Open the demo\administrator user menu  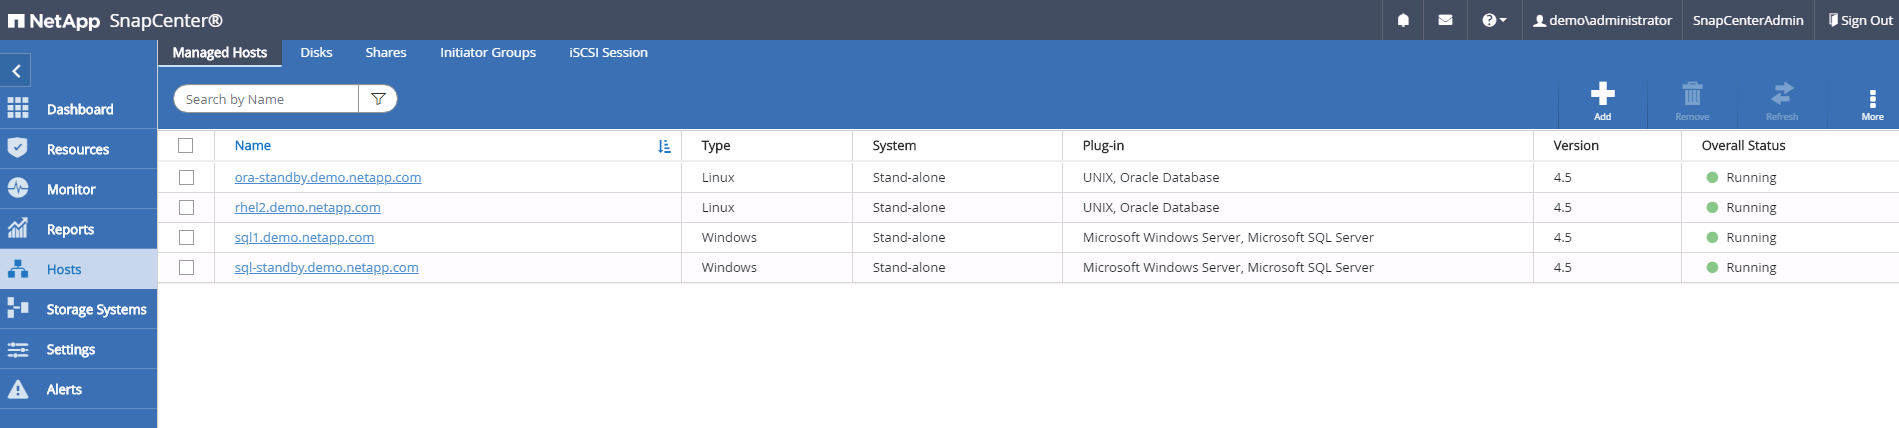click(1602, 20)
